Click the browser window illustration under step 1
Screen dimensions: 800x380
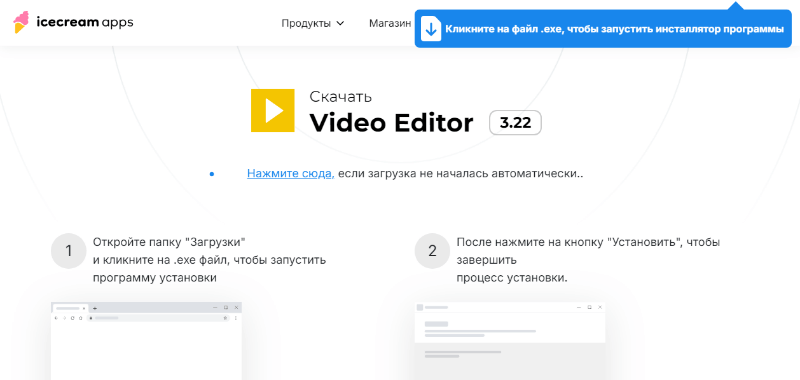146,341
